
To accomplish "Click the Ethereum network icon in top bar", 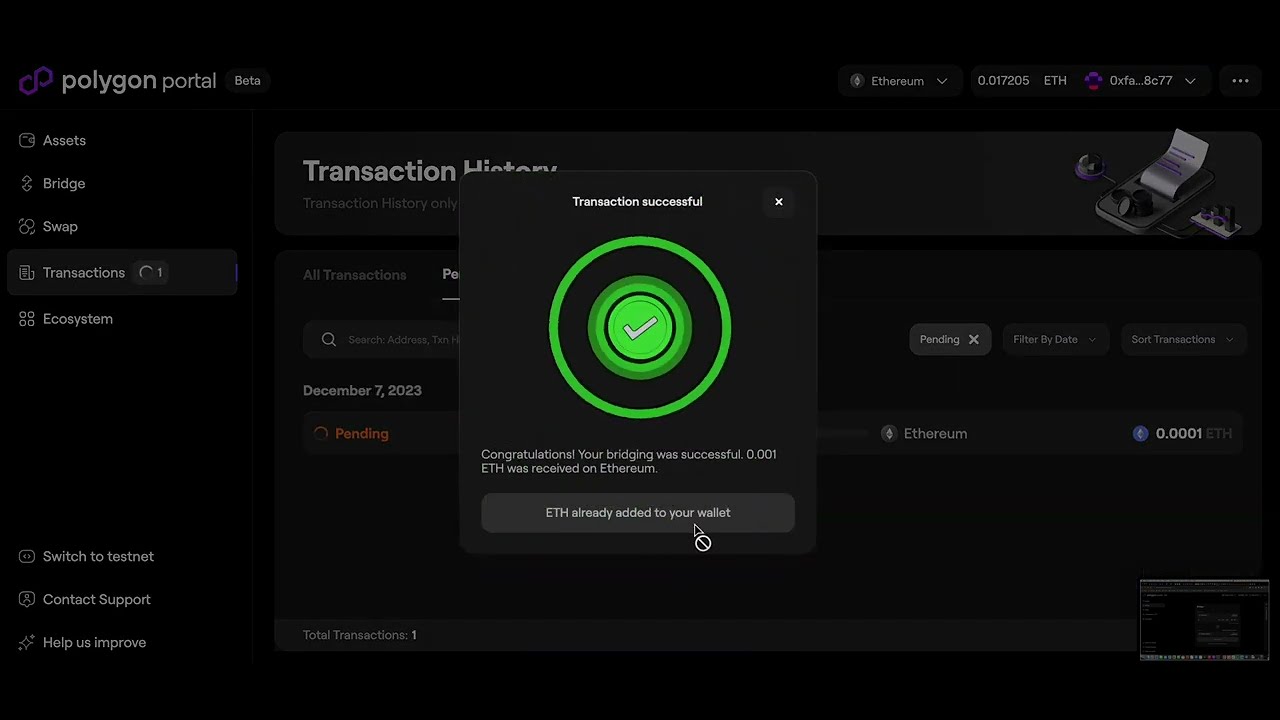I will pos(857,81).
